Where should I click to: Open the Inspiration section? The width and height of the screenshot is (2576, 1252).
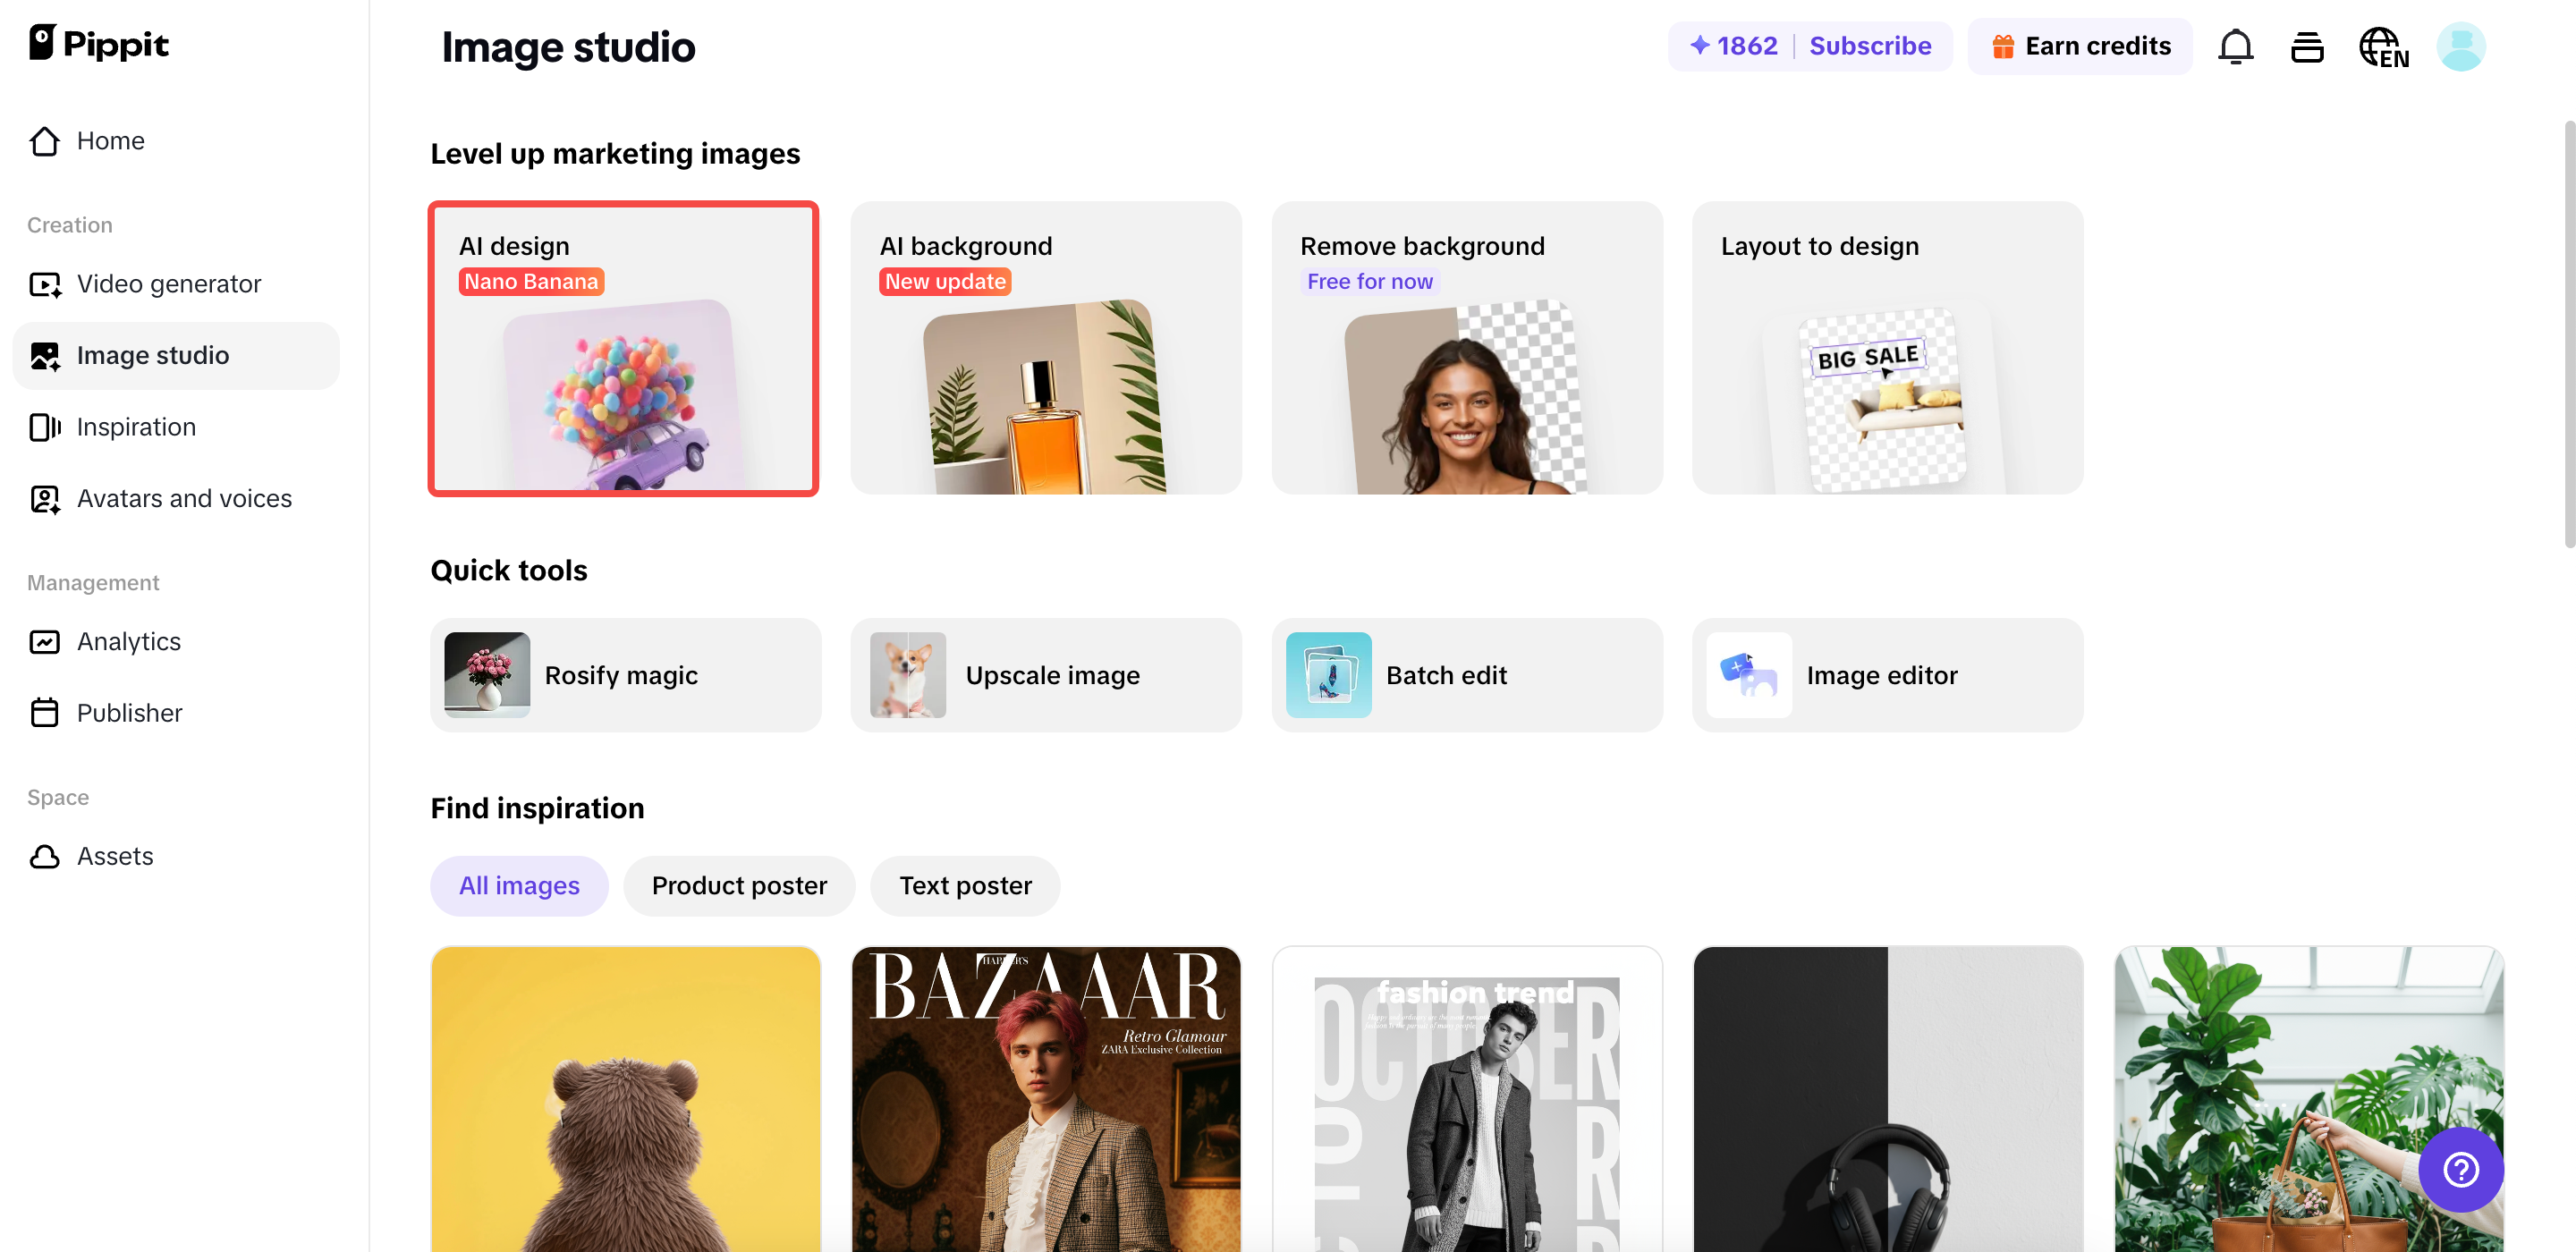136,426
